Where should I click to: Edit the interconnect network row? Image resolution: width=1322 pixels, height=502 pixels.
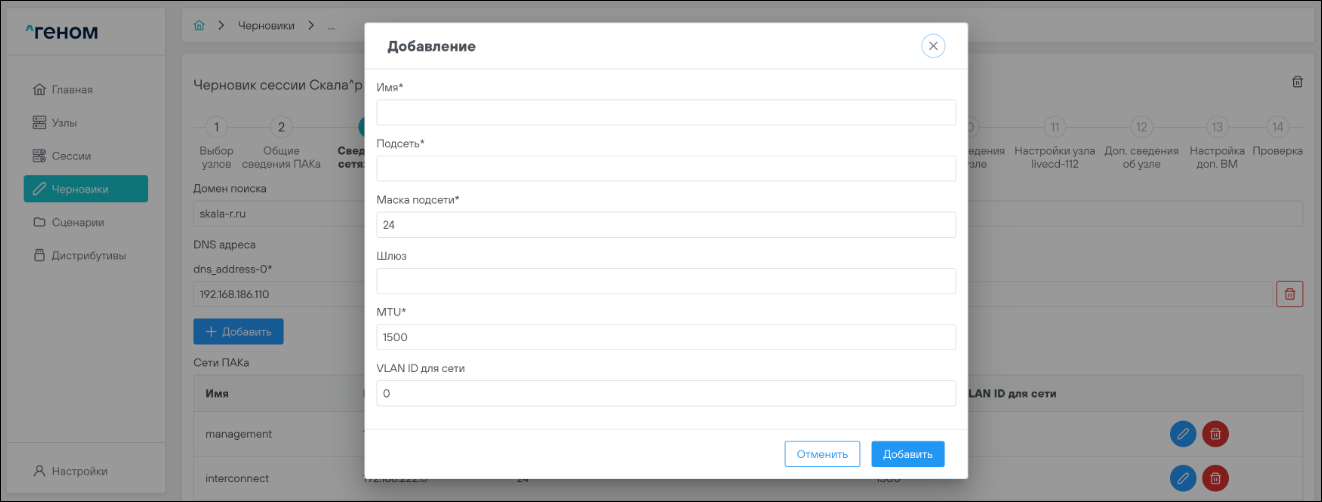pyautogui.click(x=1183, y=478)
